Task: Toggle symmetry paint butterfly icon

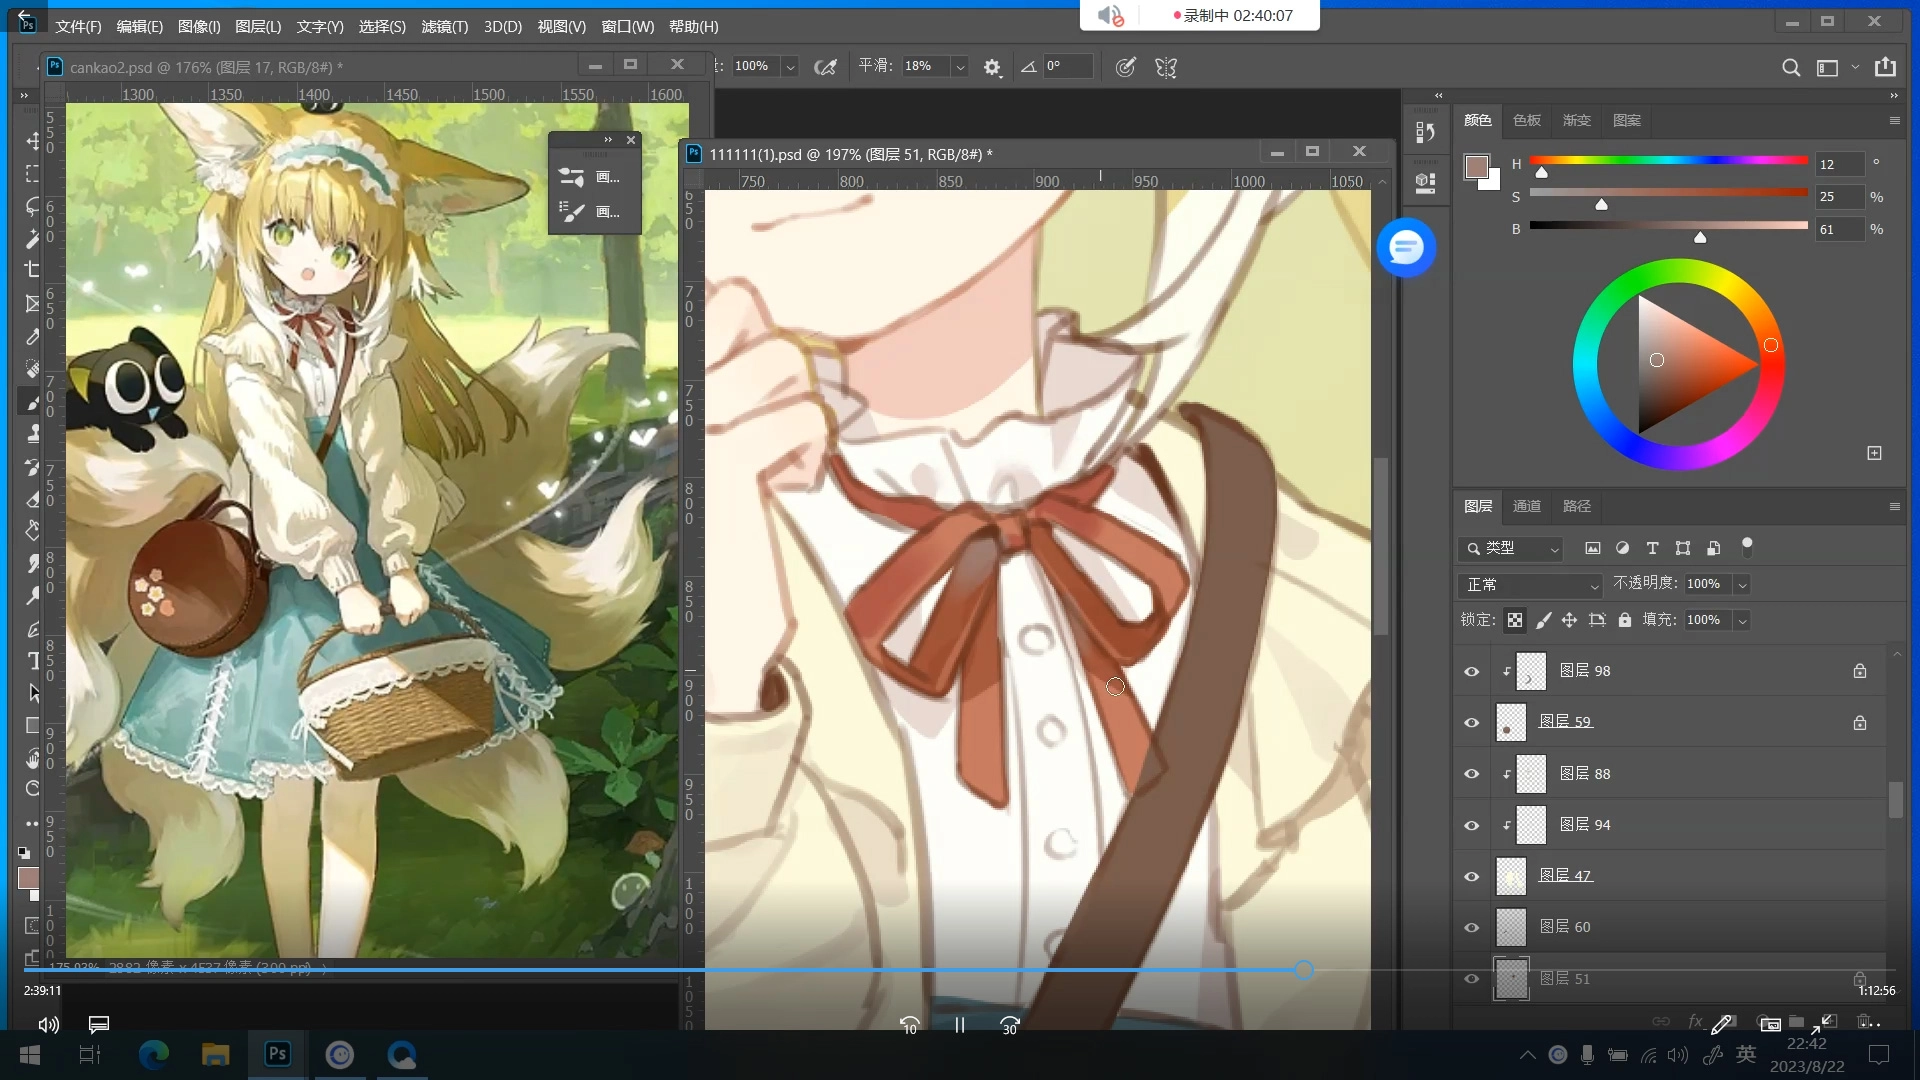Action: pyautogui.click(x=1166, y=67)
